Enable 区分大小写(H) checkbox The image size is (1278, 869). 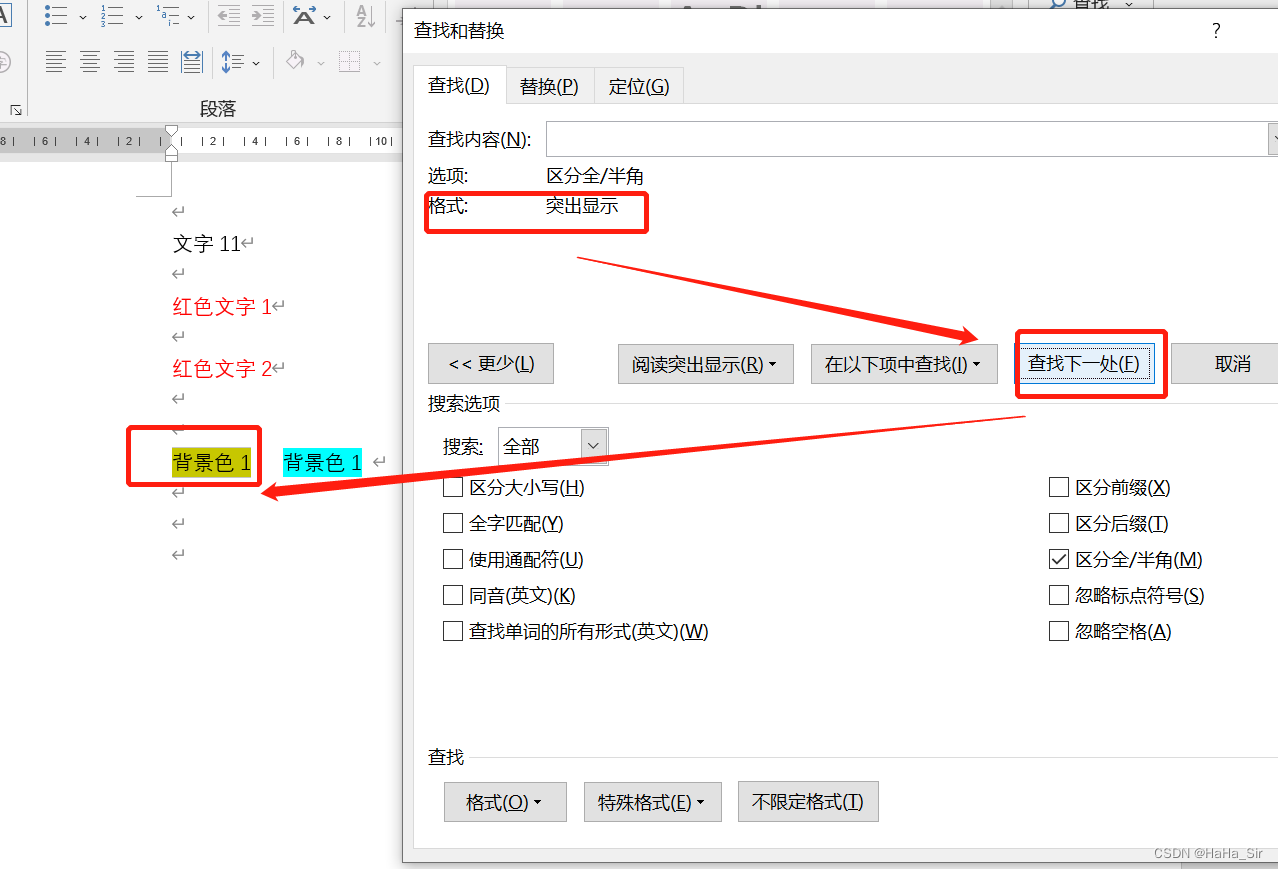(453, 488)
